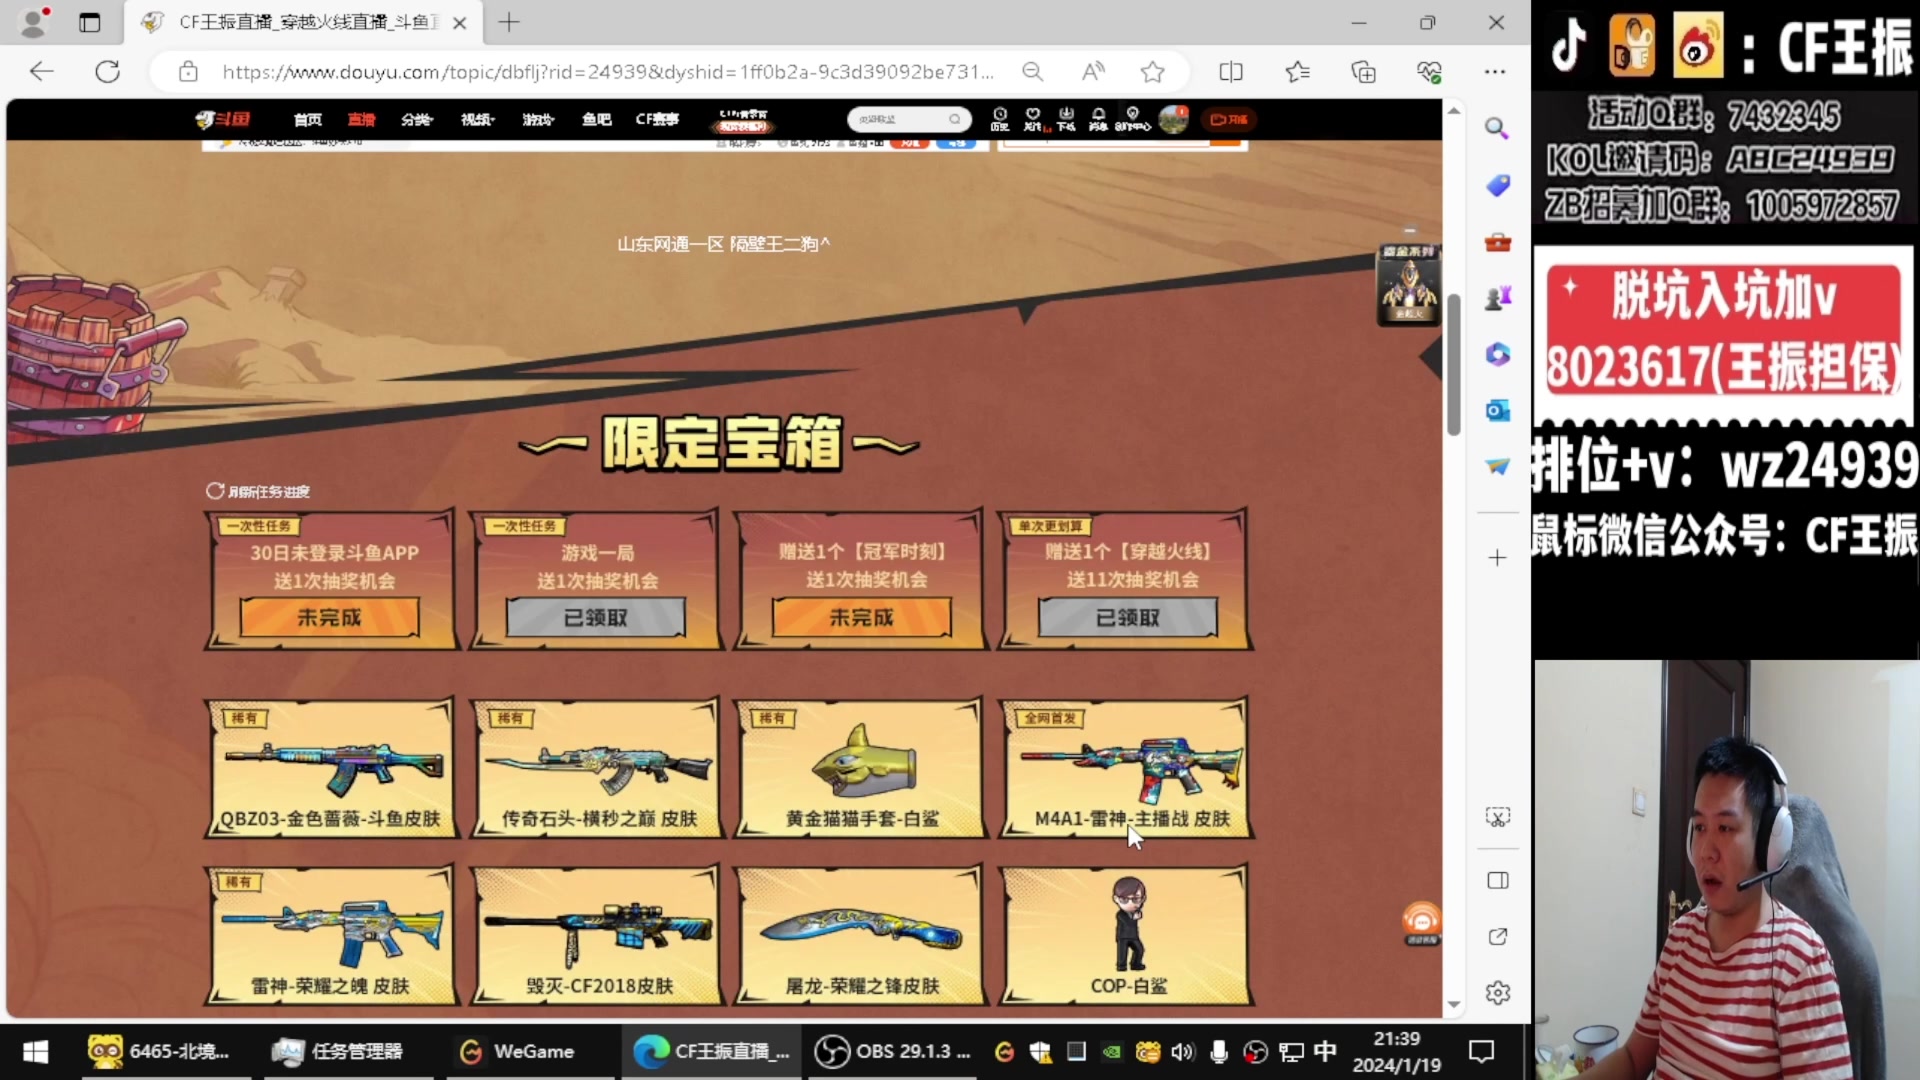Open Outlook in the Edge sidebar
The width and height of the screenshot is (1920, 1080).
coord(1497,410)
